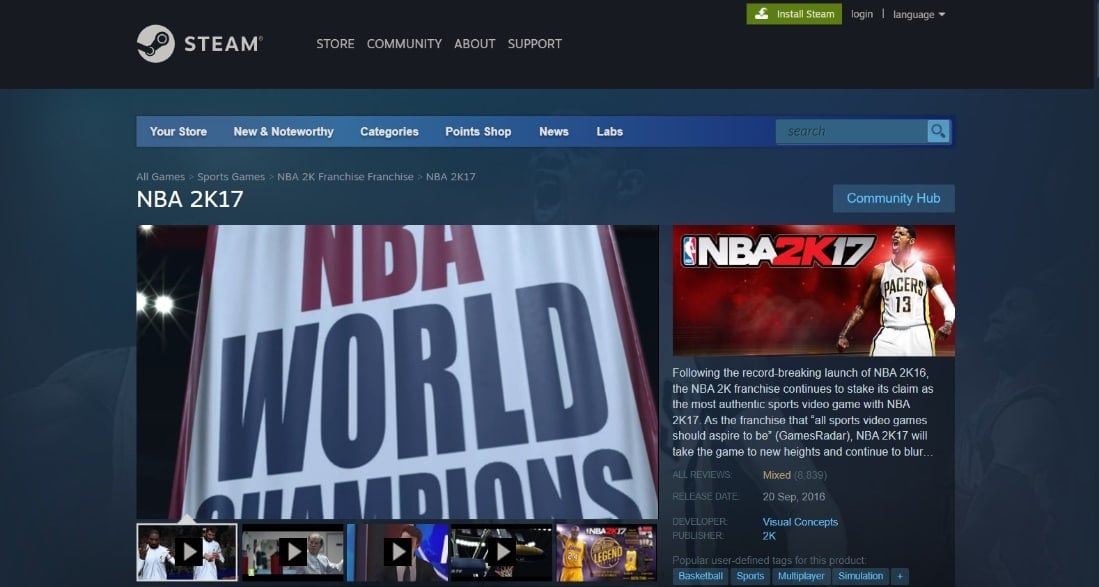The height and width of the screenshot is (587, 1099).
Task: Click the magnifying glass search icon
Action: click(x=937, y=130)
